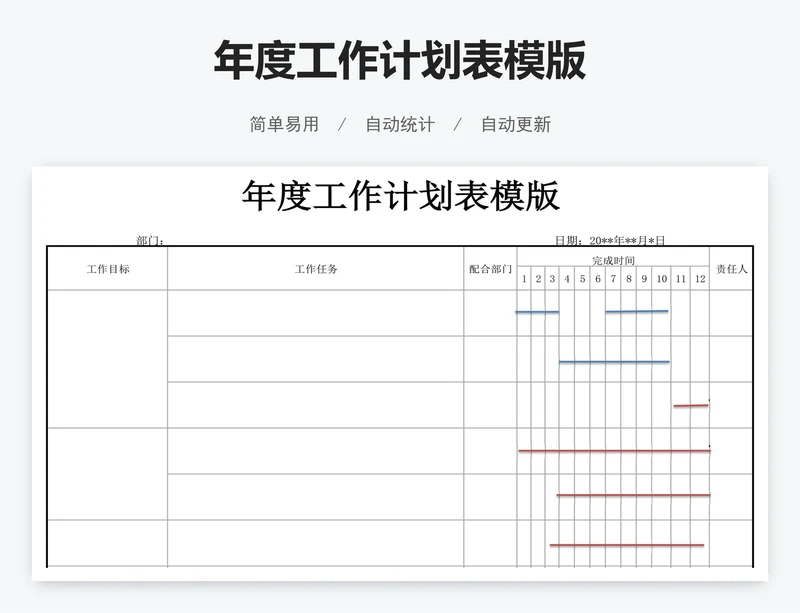Select the 工作任务 column header
The height and width of the screenshot is (613, 800).
(316, 269)
